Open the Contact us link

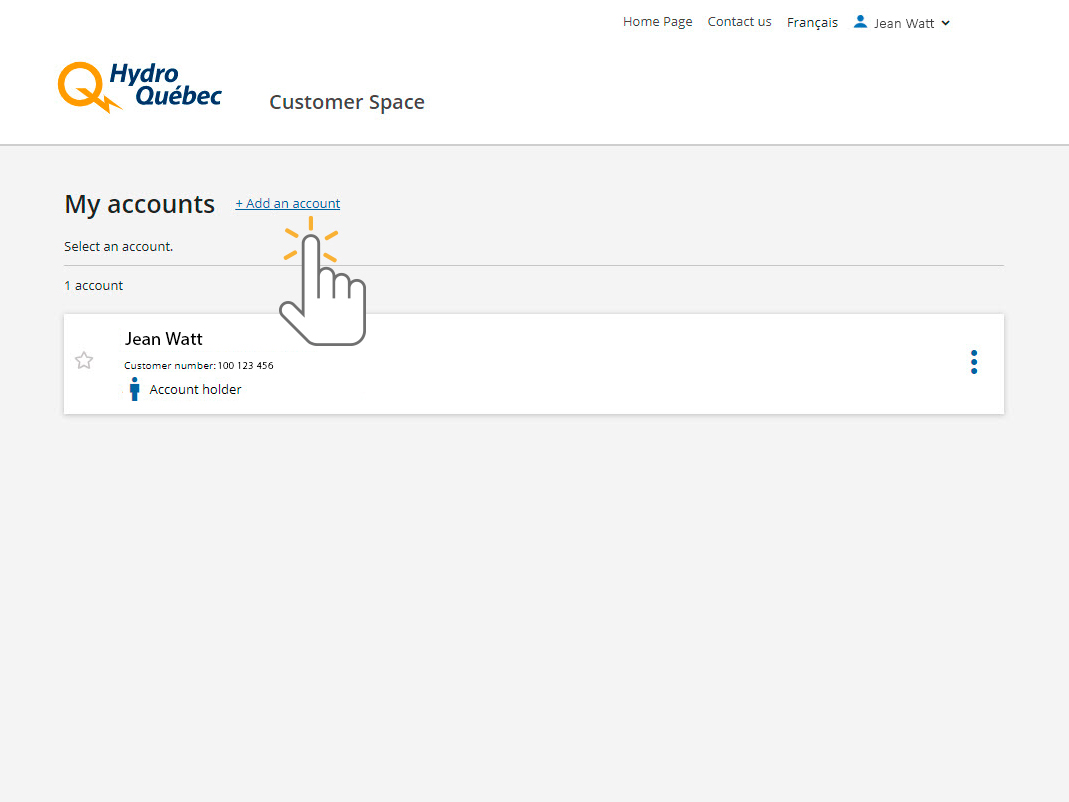click(x=739, y=22)
